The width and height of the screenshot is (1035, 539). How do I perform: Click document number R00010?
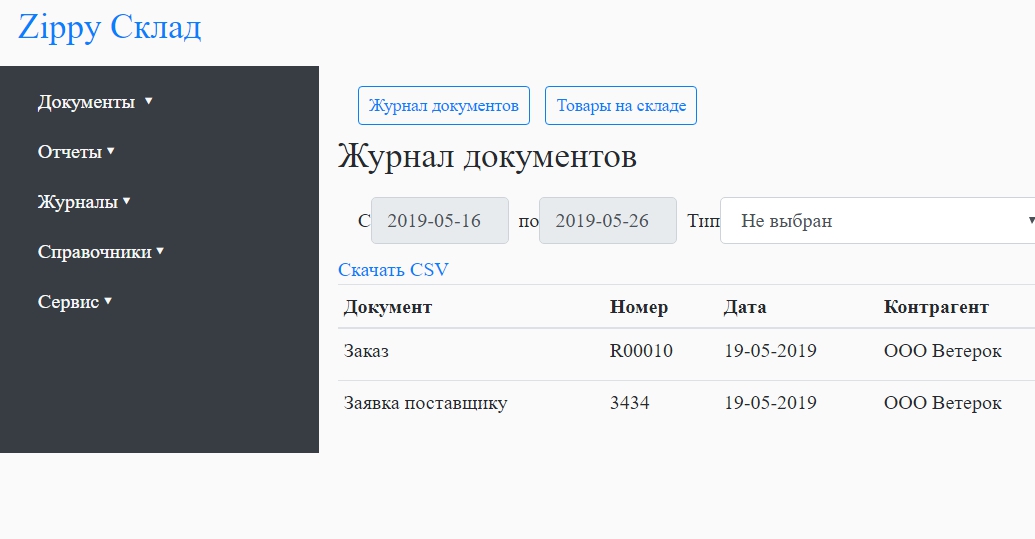(x=641, y=352)
